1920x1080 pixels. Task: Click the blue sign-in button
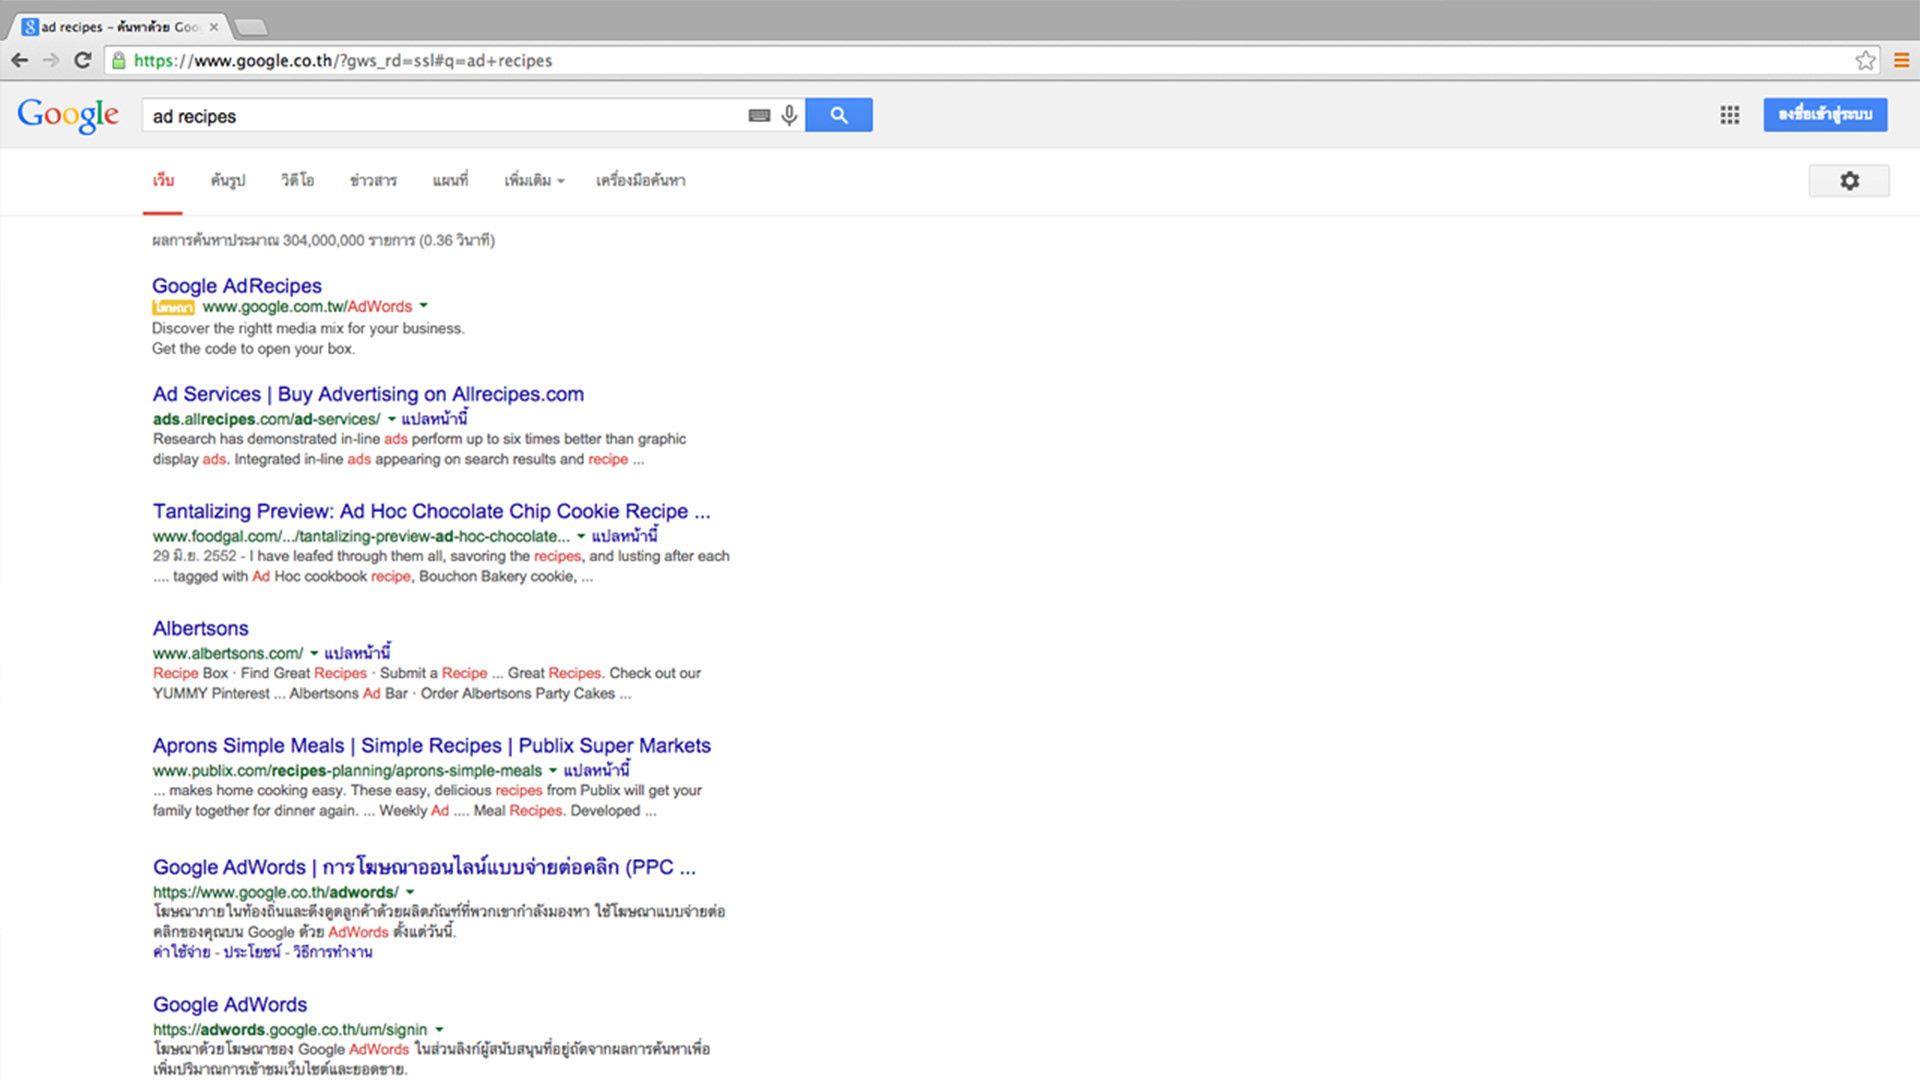pyautogui.click(x=1824, y=115)
